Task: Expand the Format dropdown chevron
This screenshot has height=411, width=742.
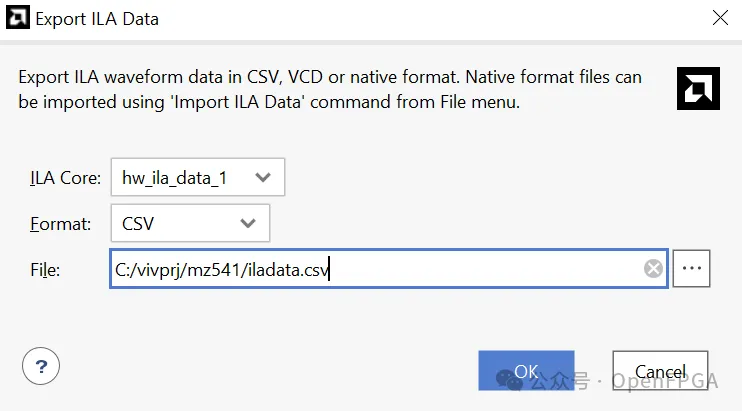Action: [x=248, y=223]
